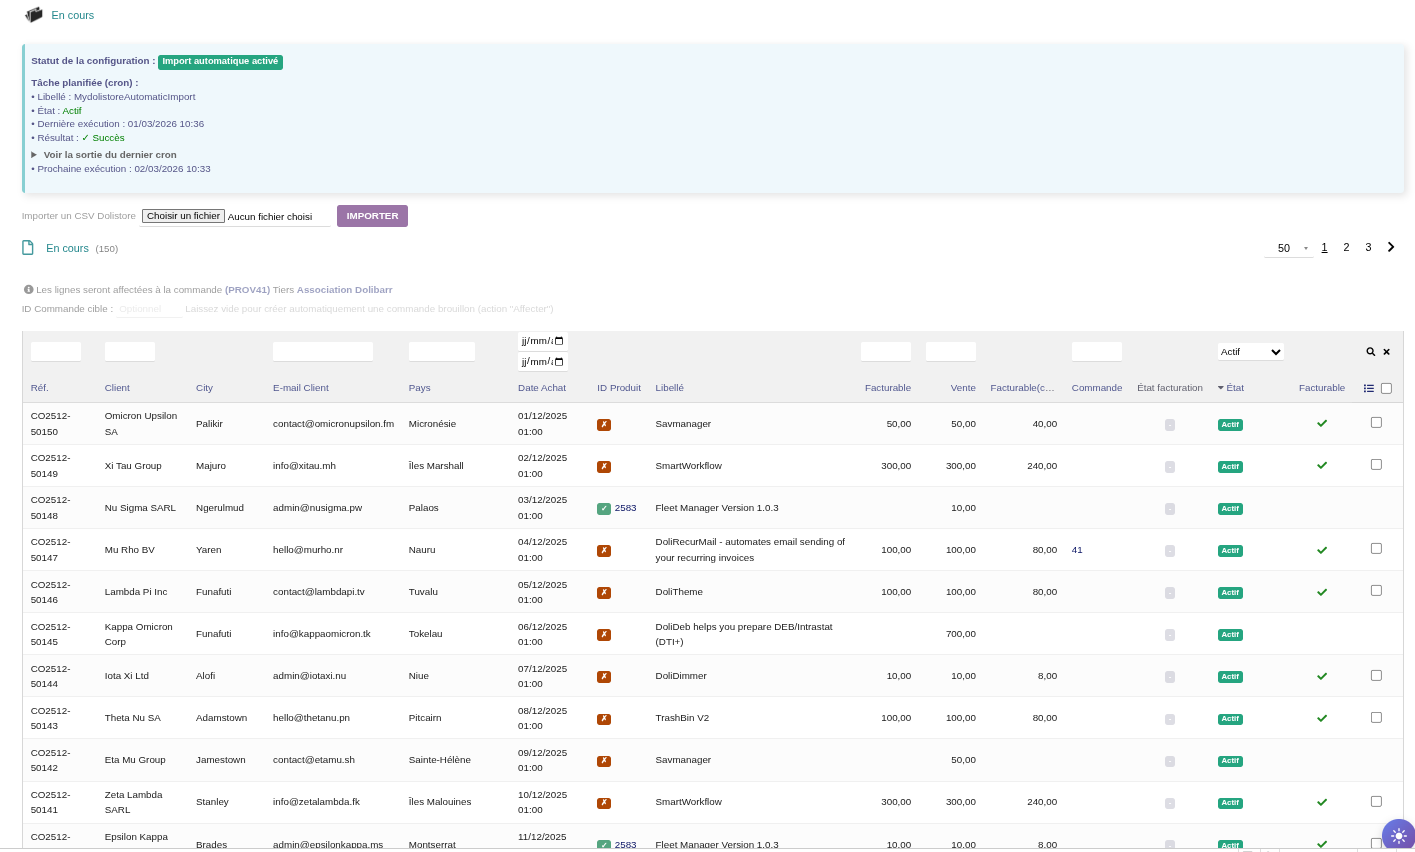
Task: Open the 50 rows-per-page dropdown
Action: point(1288,248)
